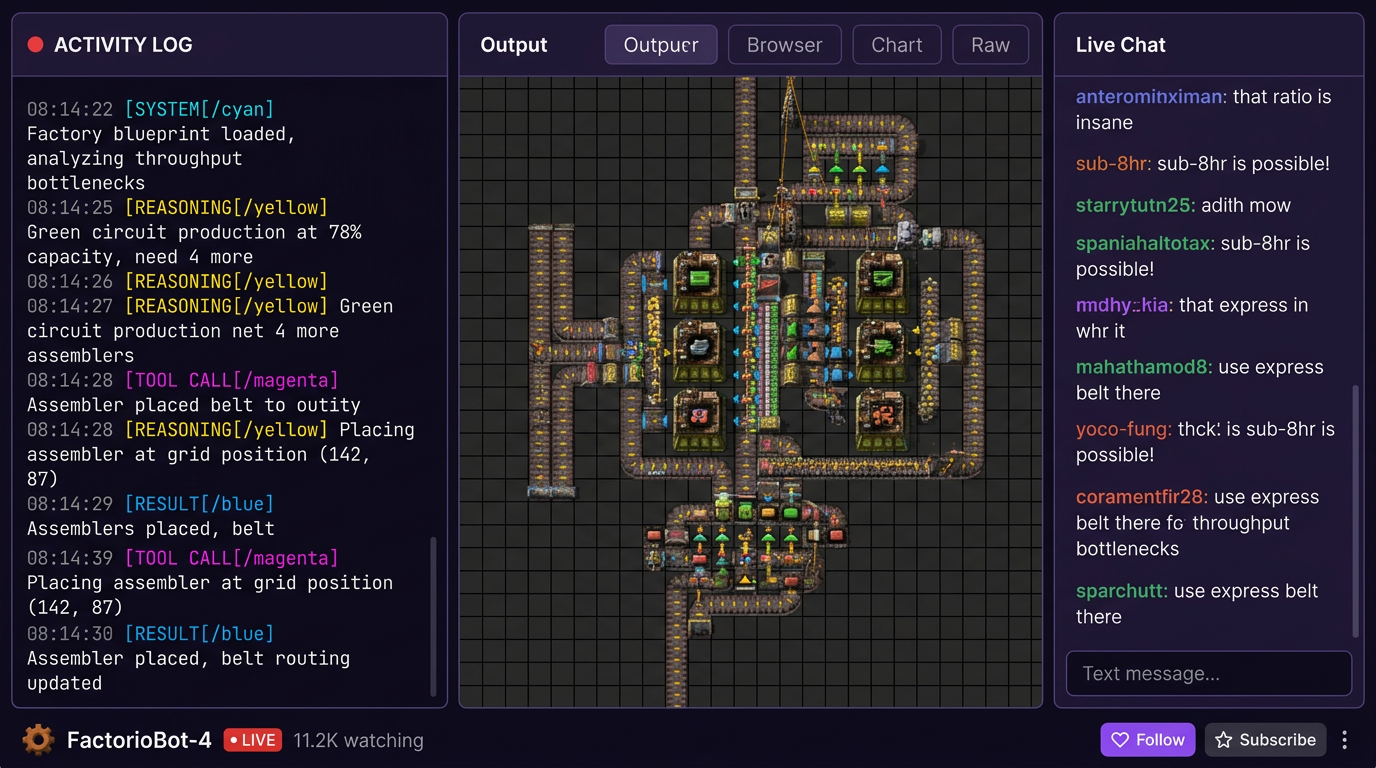The image size is (1376, 768).
Task: Click username mahathamod8 in Live Chat
Action: tap(1144, 367)
